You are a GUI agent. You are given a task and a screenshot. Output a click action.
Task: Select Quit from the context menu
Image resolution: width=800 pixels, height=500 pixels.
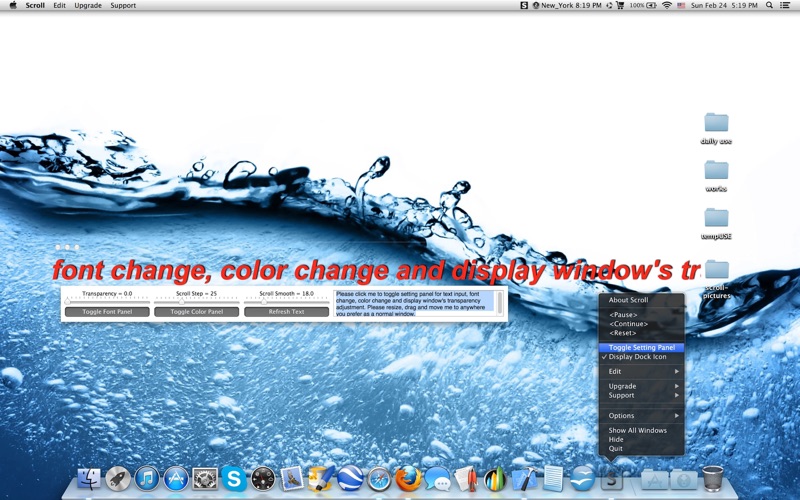point(616,448)
